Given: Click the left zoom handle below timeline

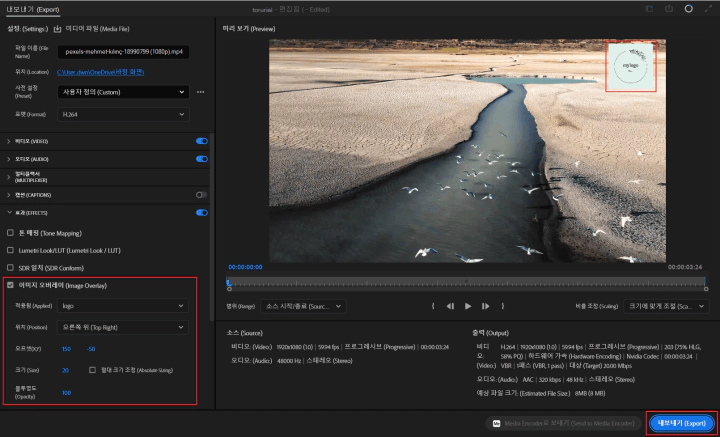Looking at the screenshot, I should point(229,289).
